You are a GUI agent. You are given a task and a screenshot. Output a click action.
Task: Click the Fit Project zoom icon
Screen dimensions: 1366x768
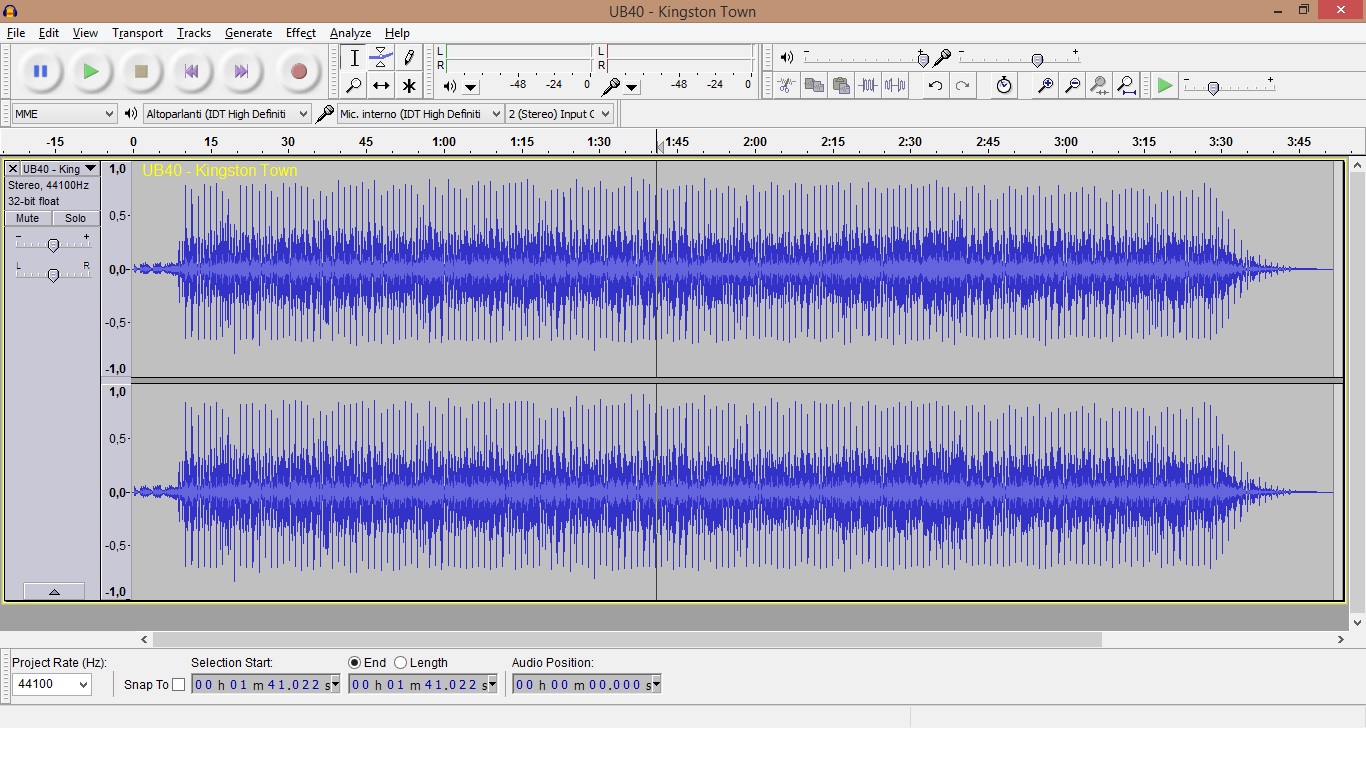1126,86
